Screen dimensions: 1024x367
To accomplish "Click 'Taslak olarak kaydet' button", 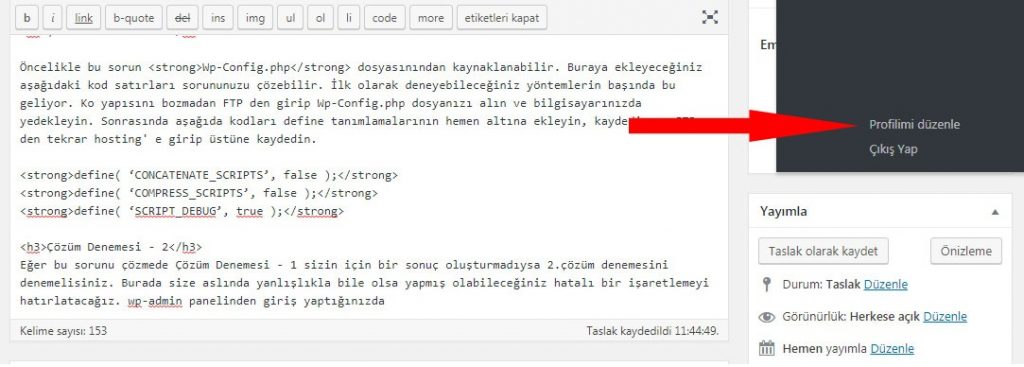I will pyautogui.click(x=824, y=251).
